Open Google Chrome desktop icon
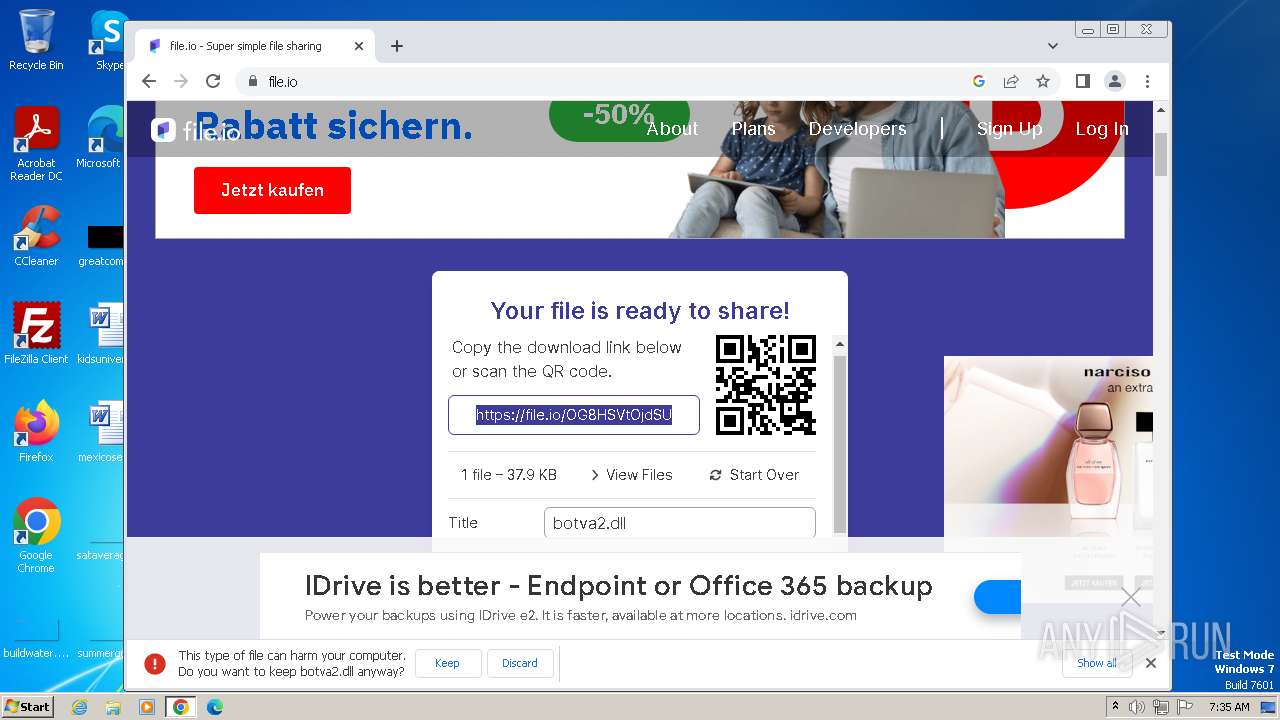Viewport: 1280px width, 720px height. click(36, 536)
